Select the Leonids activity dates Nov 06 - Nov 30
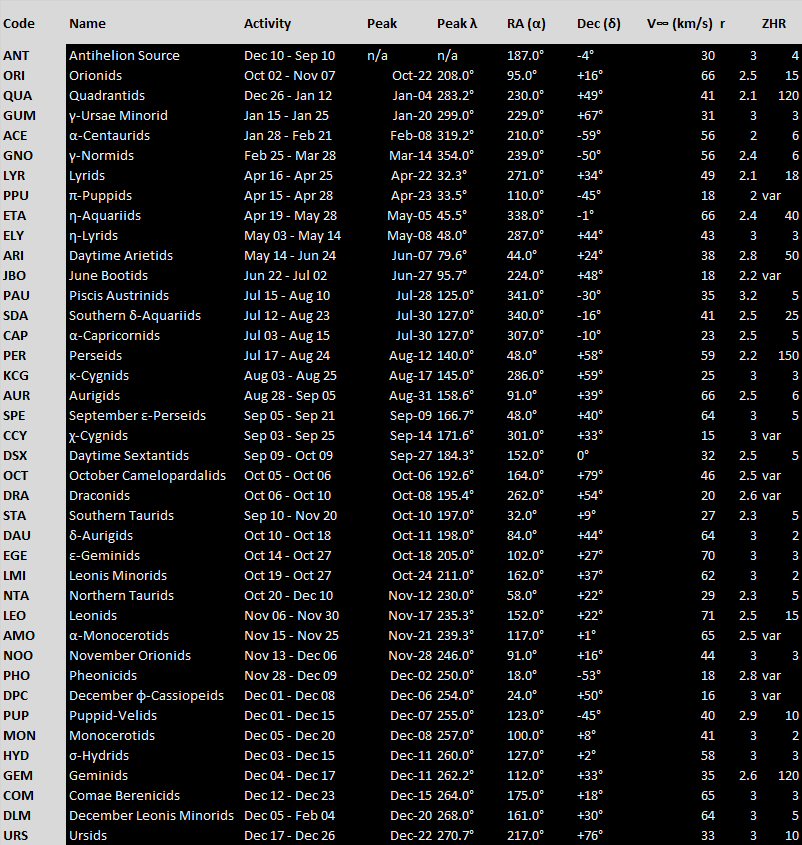Viewport: 802px width, 845px height. pos(291,615)
